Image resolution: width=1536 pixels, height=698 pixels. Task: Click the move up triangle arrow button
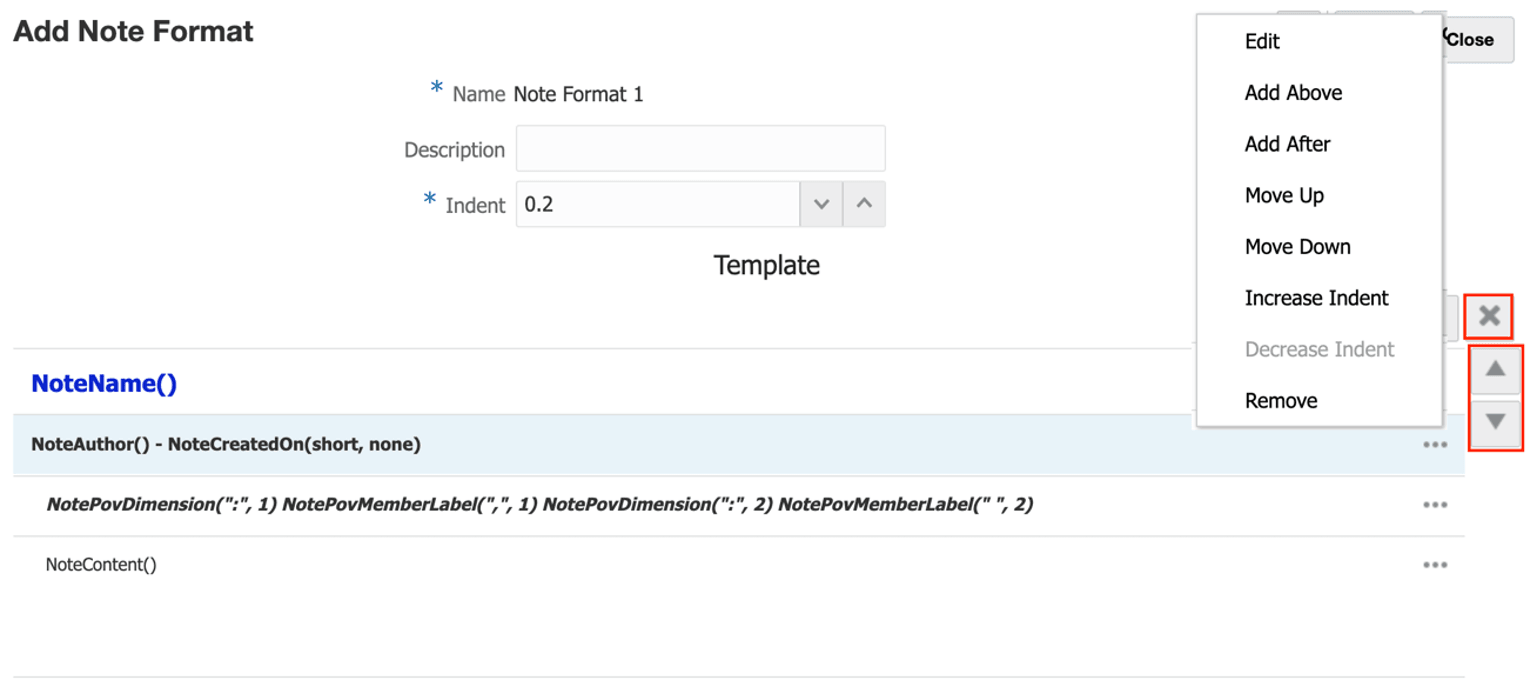click(x=1495, y=370)
